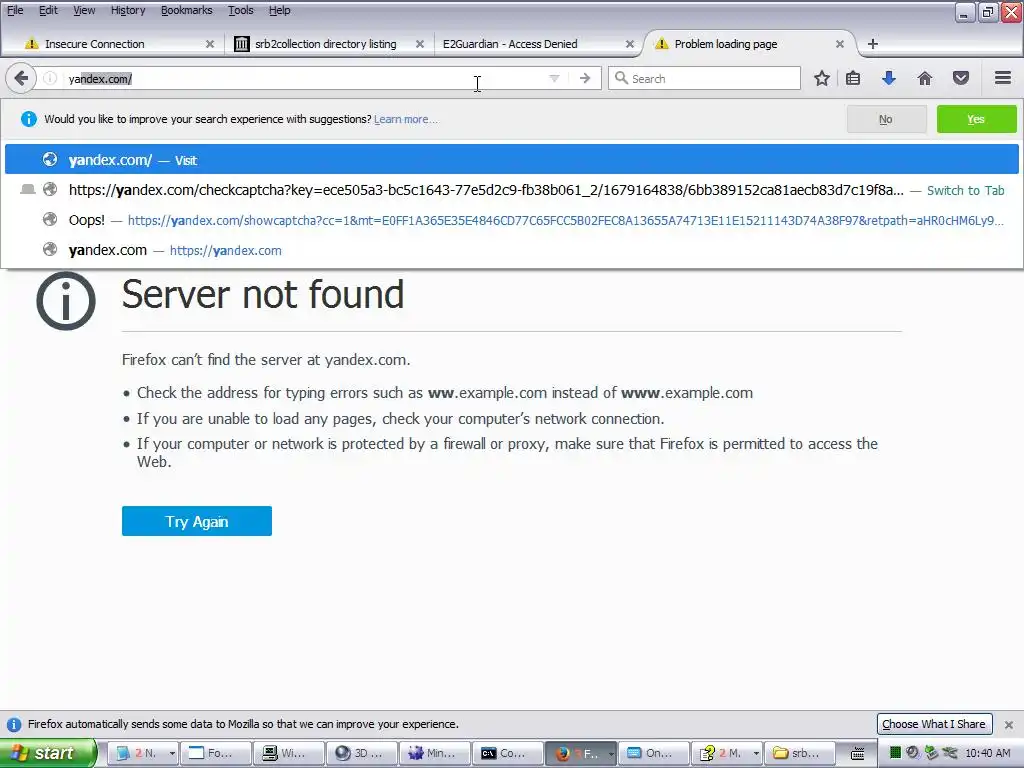
Task: Click Choose What I Share button
Action: (x=934, y=724)
